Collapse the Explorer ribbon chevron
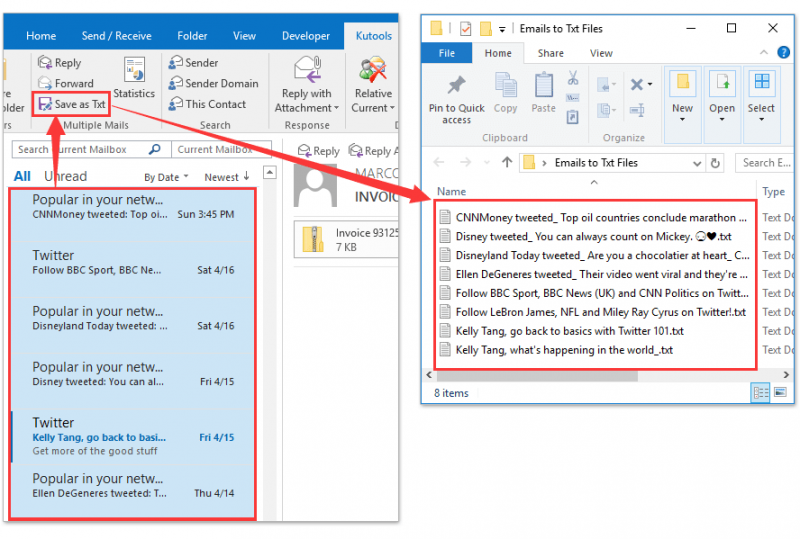 [763, 52]
